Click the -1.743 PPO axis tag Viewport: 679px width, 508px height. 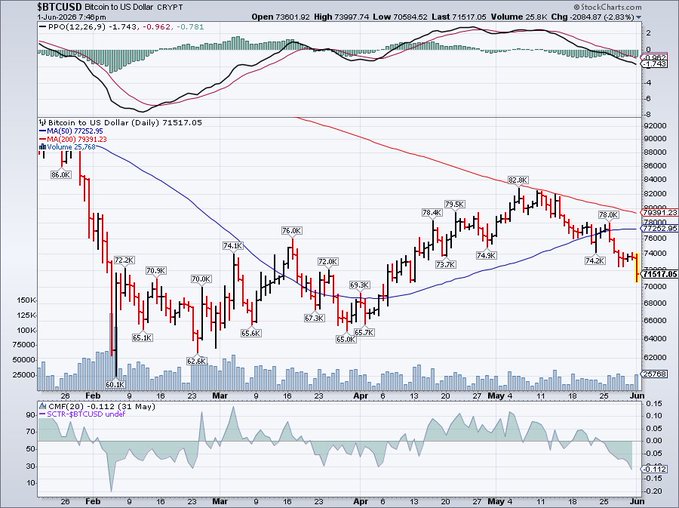pyautogui.click(x=655, y=64)
